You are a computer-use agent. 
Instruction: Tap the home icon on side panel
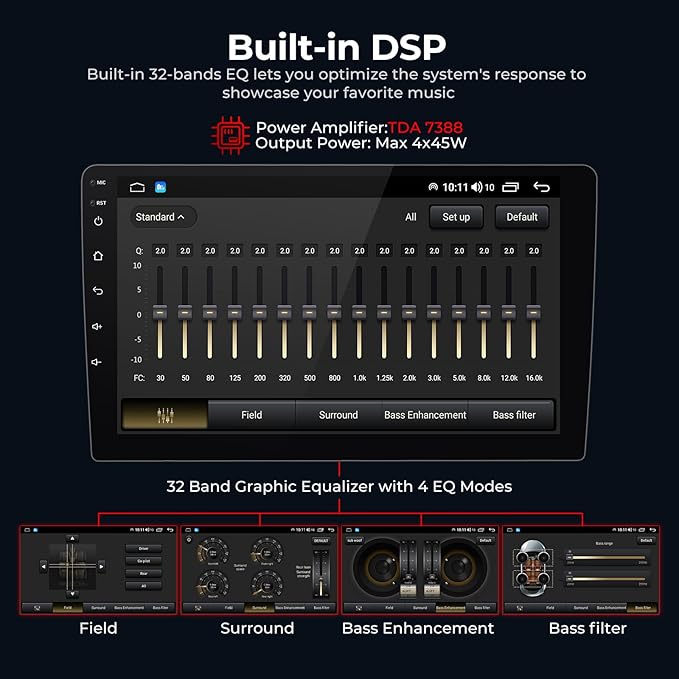point(98,256)
